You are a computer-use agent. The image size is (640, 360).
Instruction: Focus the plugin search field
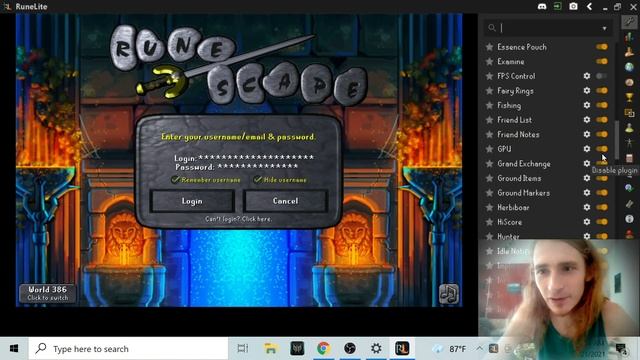(548, 28)
